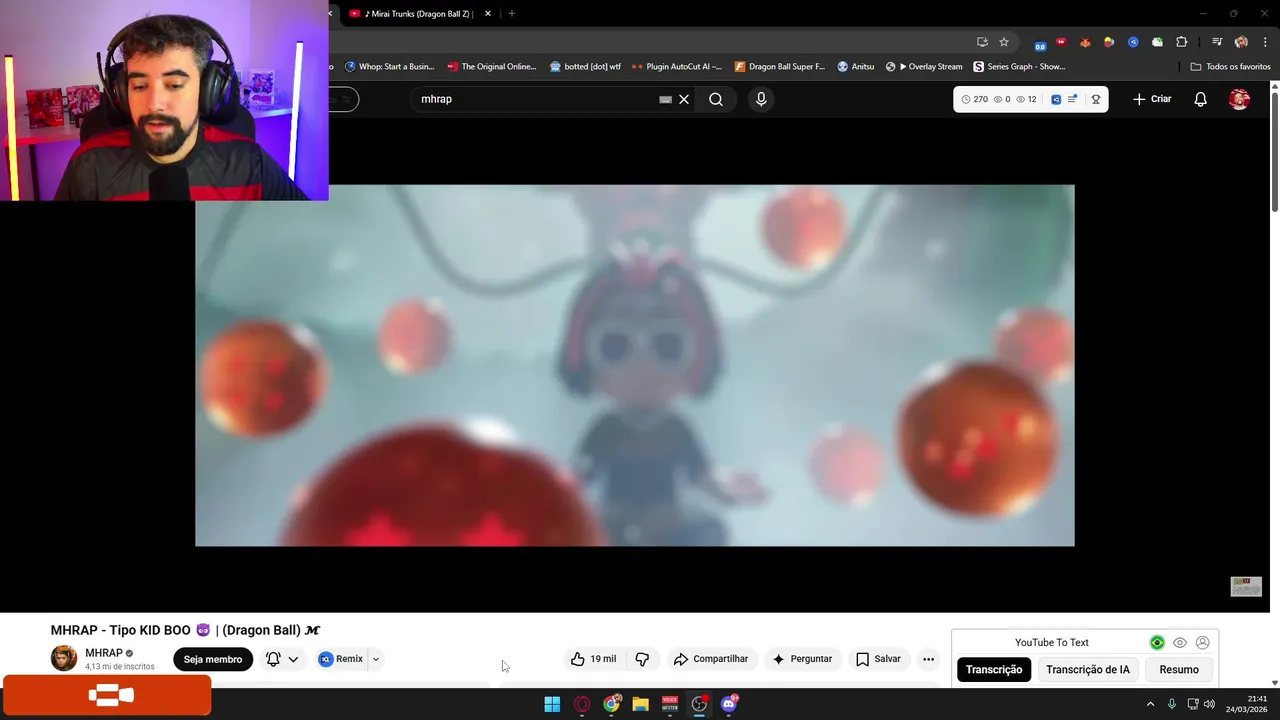Open the botted [dot] wtf bookmark
Image resolution: width=1280 pixels, height=720 pixels.
pos(586,67)
